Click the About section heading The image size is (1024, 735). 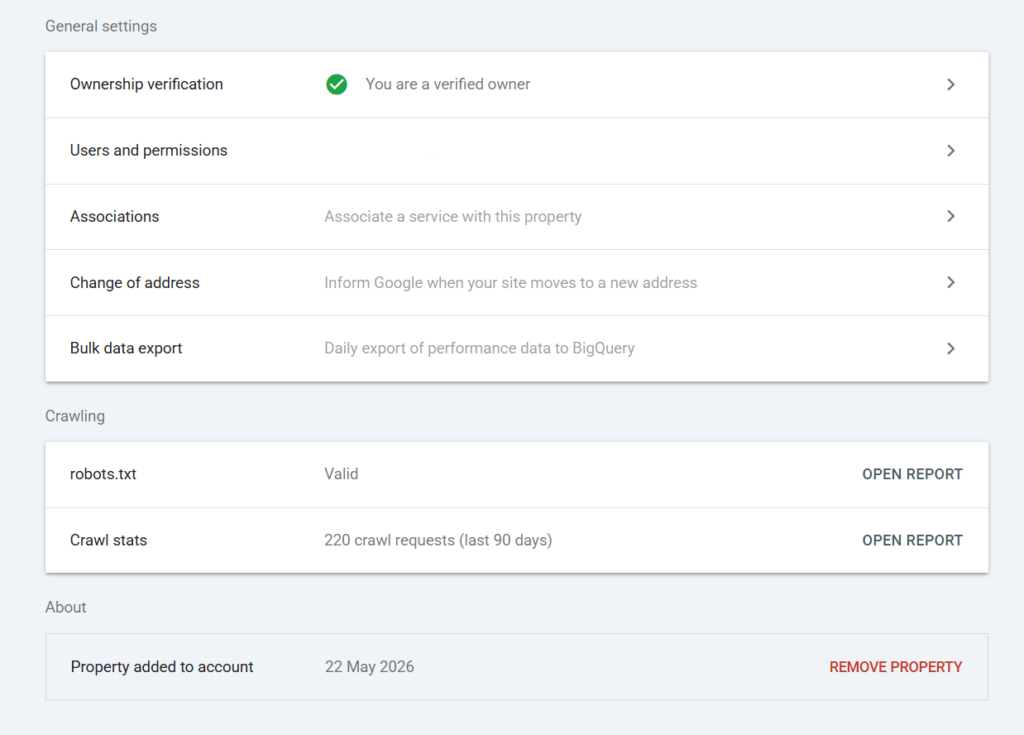pos(65,608)
